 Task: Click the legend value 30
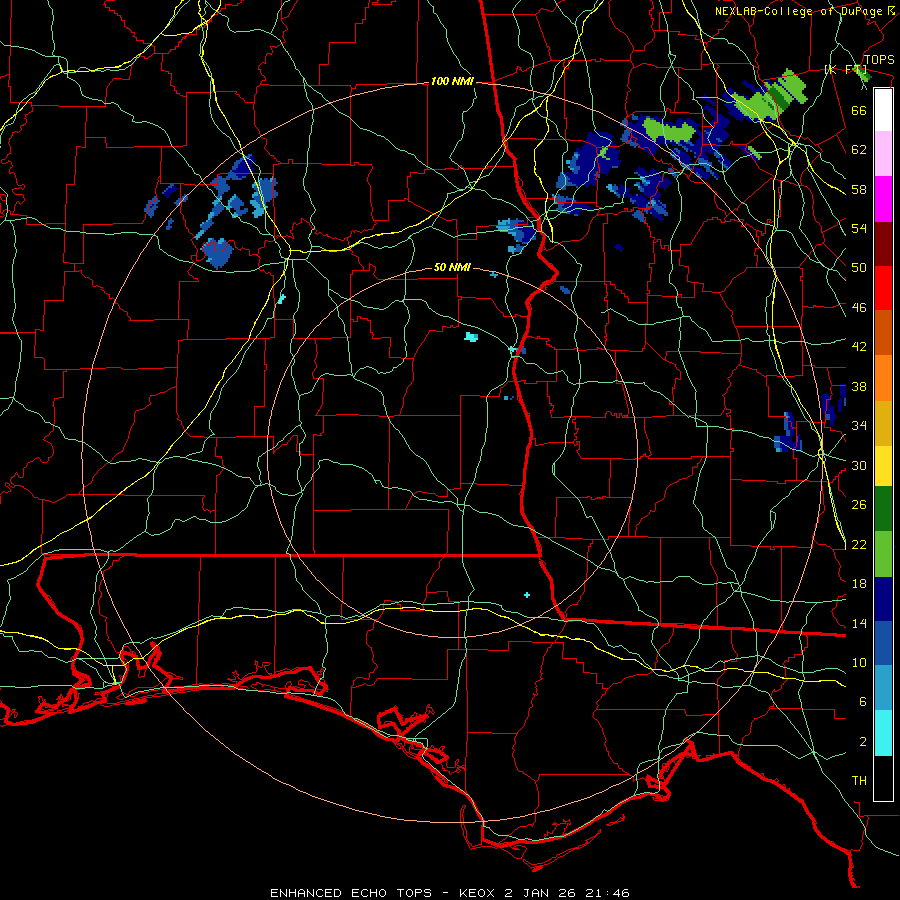click(x=859, y=465)
